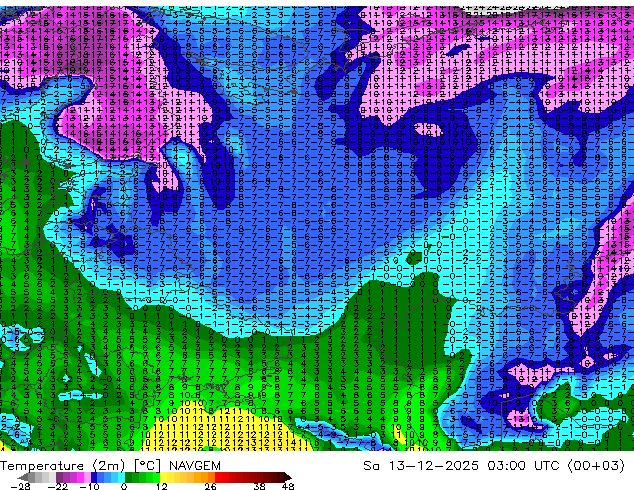634x490 pixels.
Task: Click the '-28' legend scale label
Action: (x=20, y=487)
